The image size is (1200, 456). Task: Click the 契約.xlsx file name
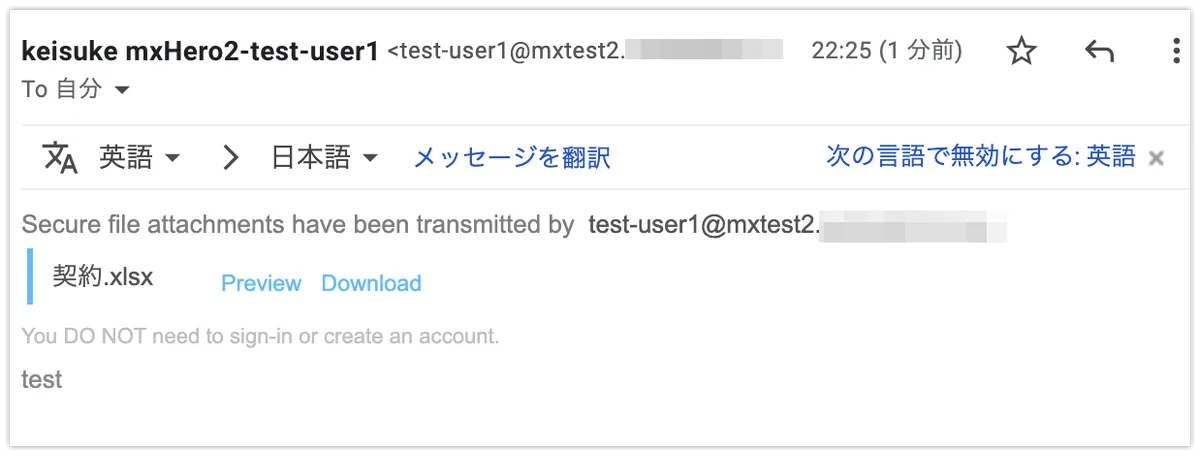click(103, 277)
